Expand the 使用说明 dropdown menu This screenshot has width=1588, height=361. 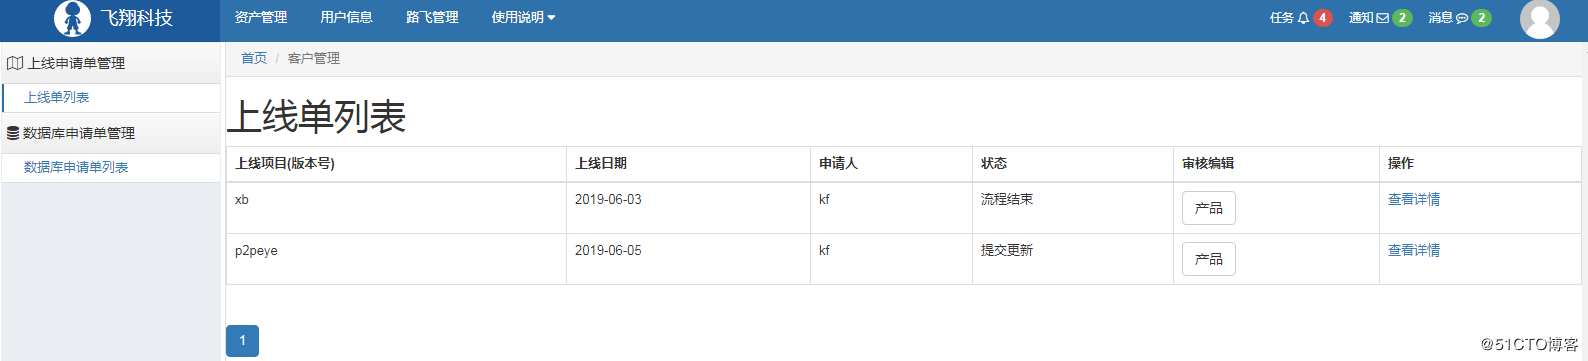pyautogui.click(x=523, y=17)
